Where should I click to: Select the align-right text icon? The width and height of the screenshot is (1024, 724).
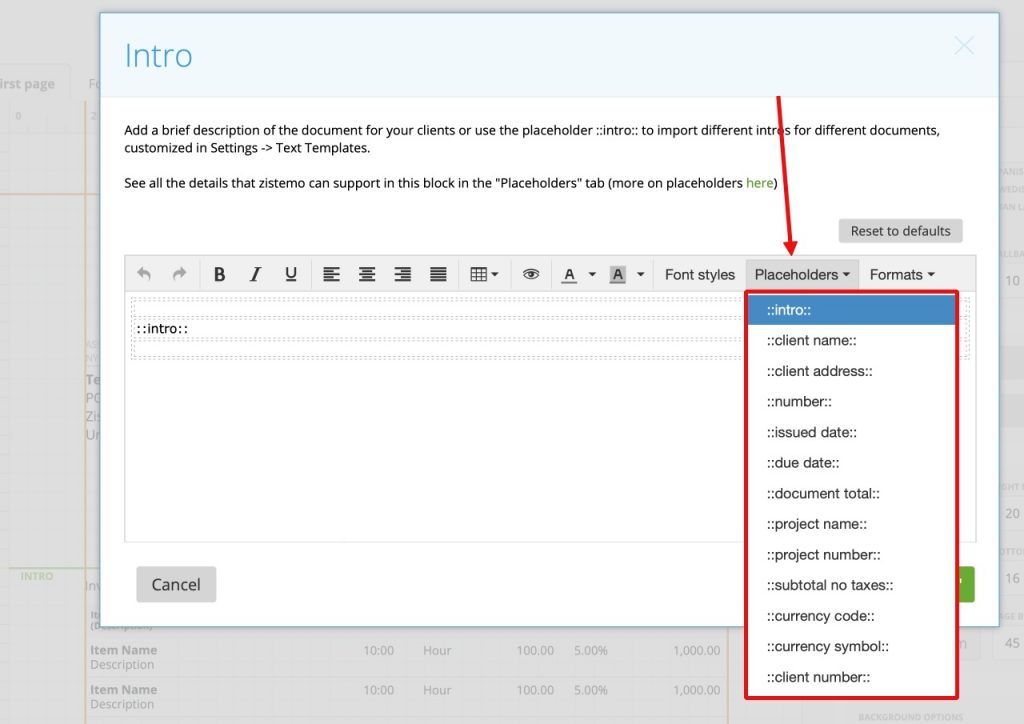point(403,274)
